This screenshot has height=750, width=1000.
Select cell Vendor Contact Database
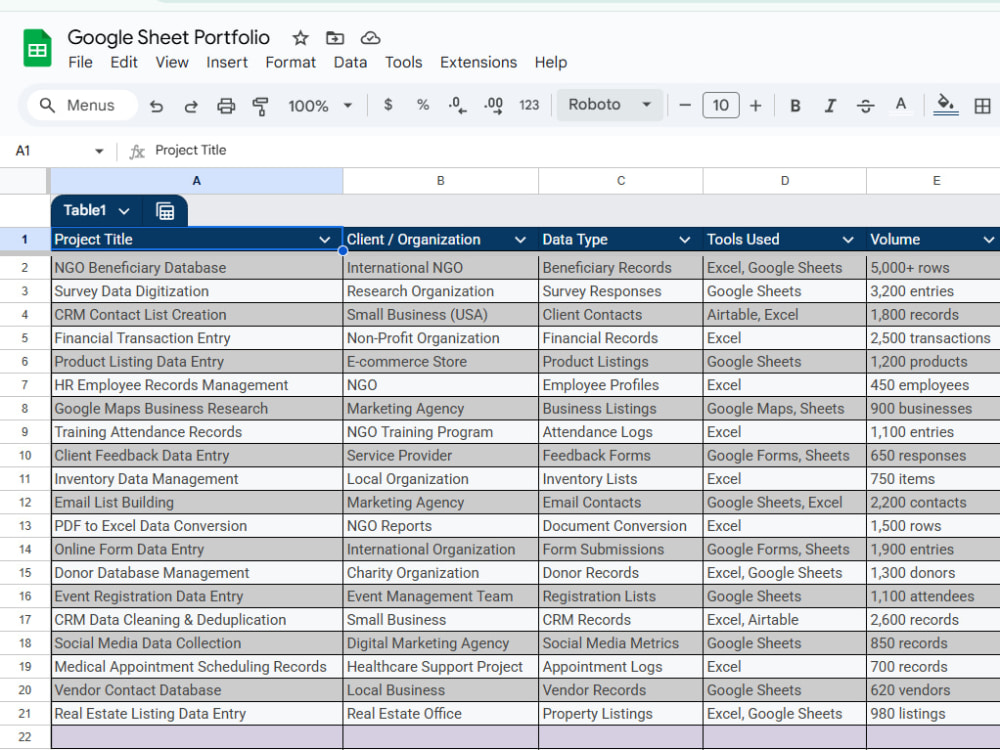click(196, 690)
